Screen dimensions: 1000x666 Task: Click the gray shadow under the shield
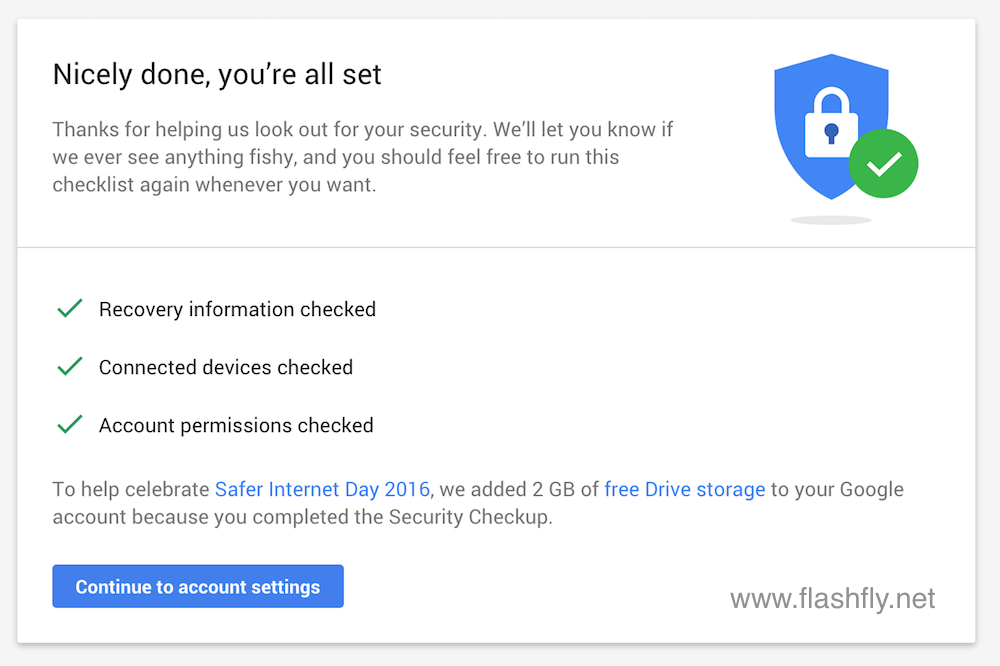[x=831, y=219]
